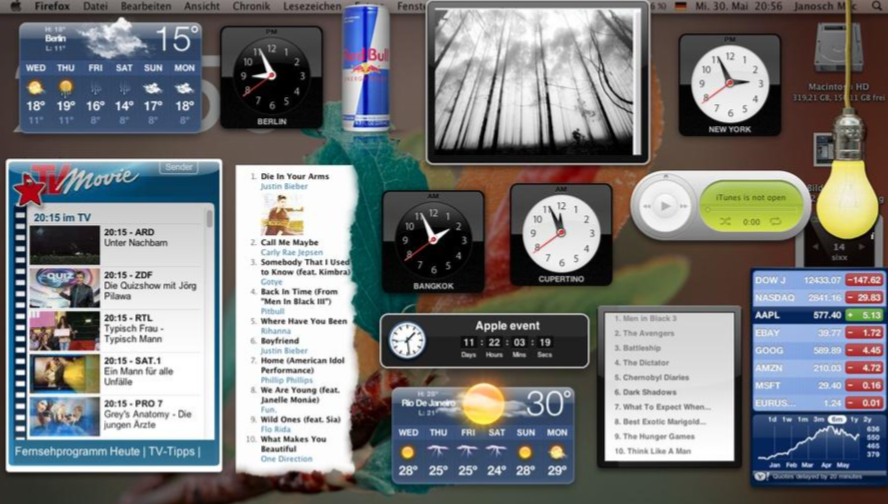Click Monday's weather icon in Rio forecast
Image resolution: width=888 pixels, height=504 pixels.
tap(557, 452)
